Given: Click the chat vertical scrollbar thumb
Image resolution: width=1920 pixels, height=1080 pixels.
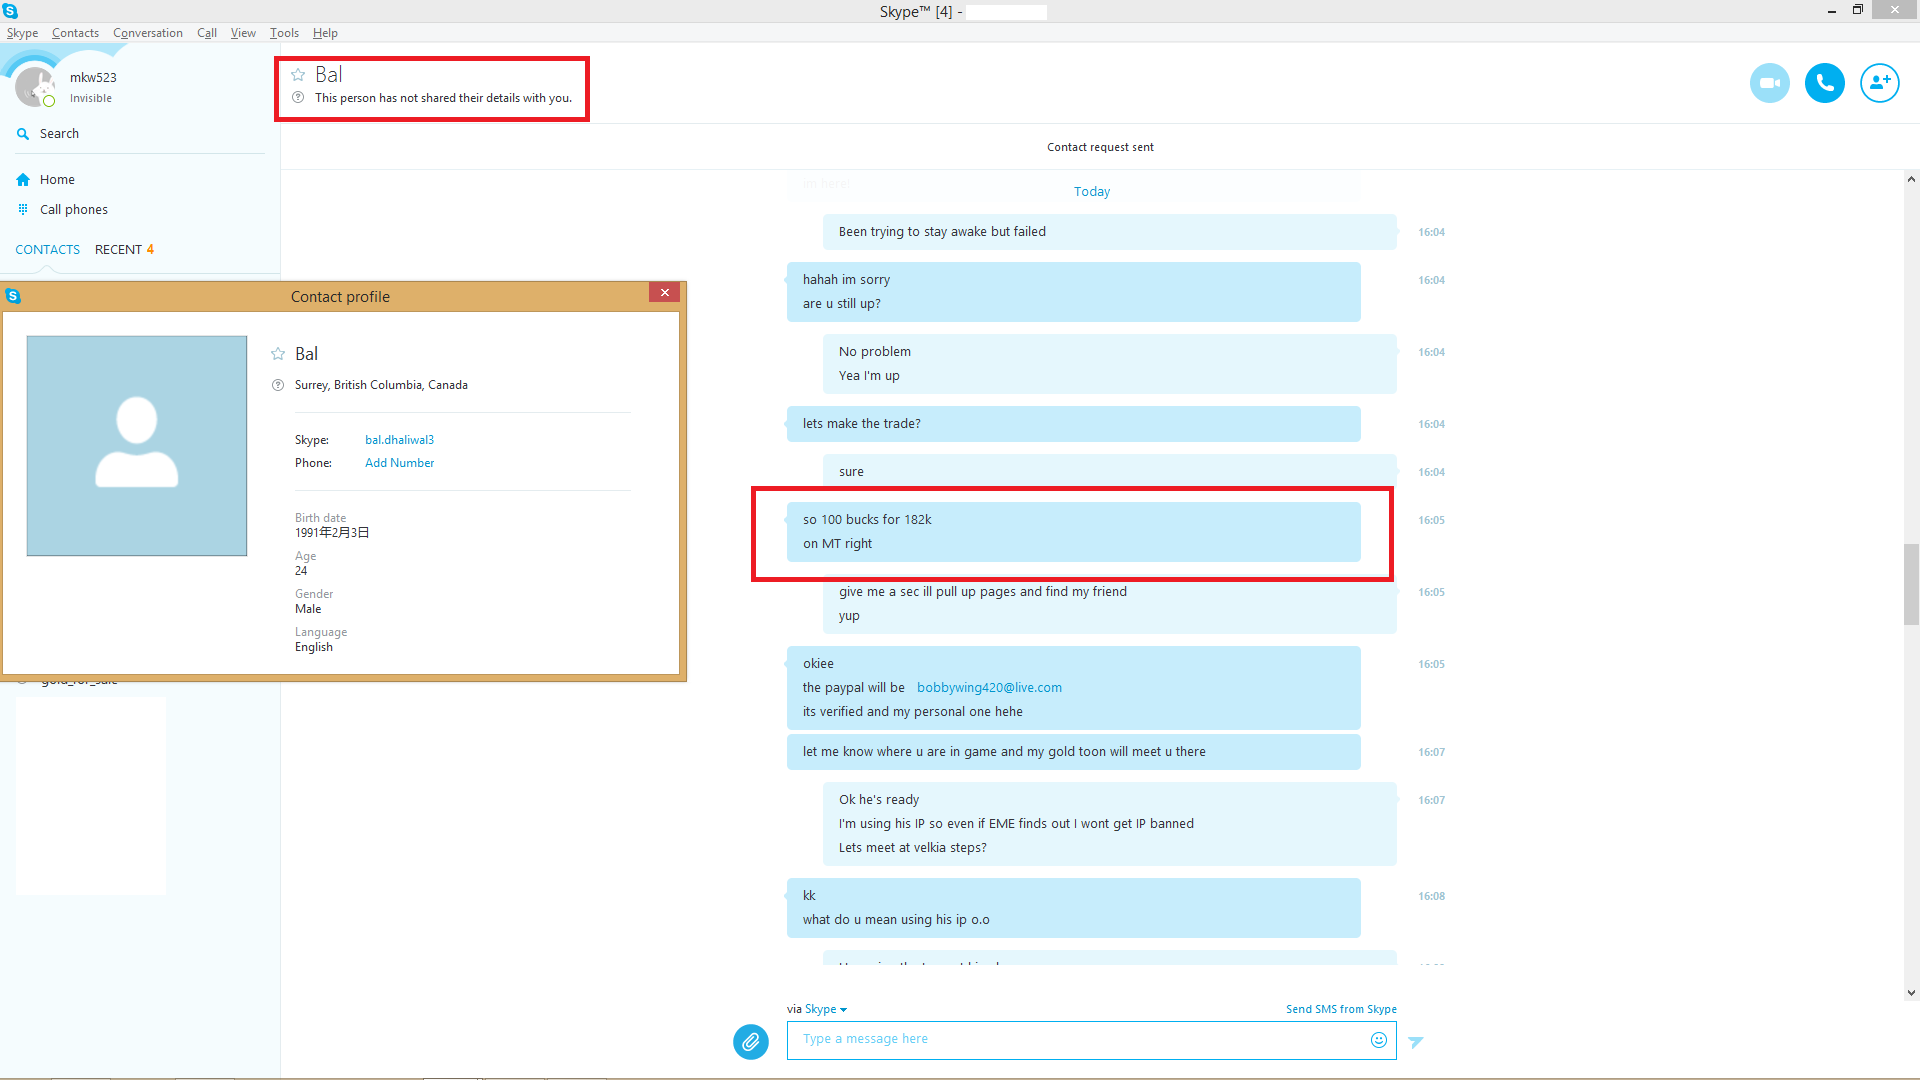Looking at the screenshot, I should pos(1911,585).
